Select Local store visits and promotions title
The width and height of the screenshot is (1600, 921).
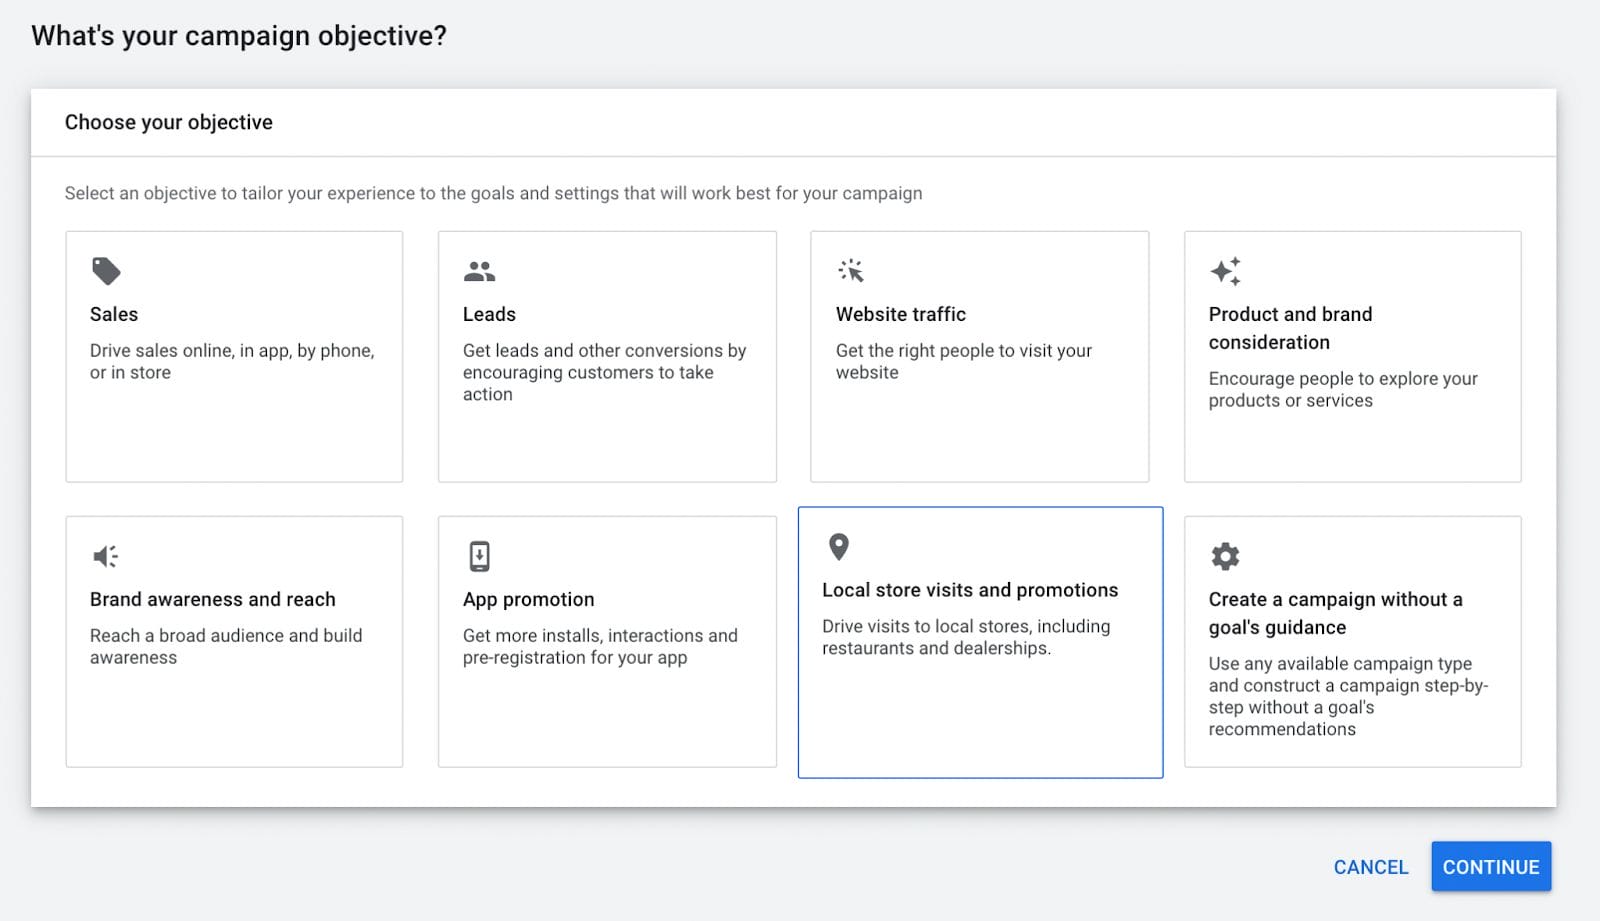pos(970,590)
